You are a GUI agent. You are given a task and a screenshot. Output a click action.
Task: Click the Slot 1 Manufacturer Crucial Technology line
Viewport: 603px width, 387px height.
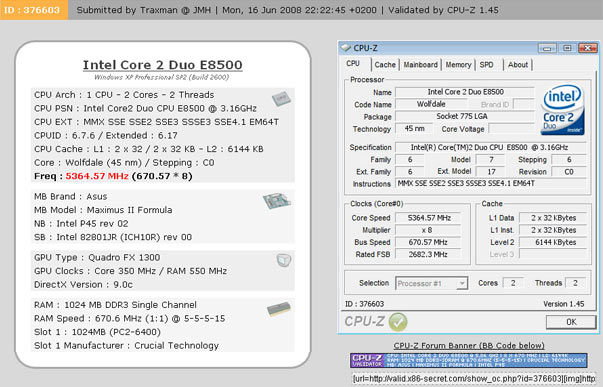126,345
